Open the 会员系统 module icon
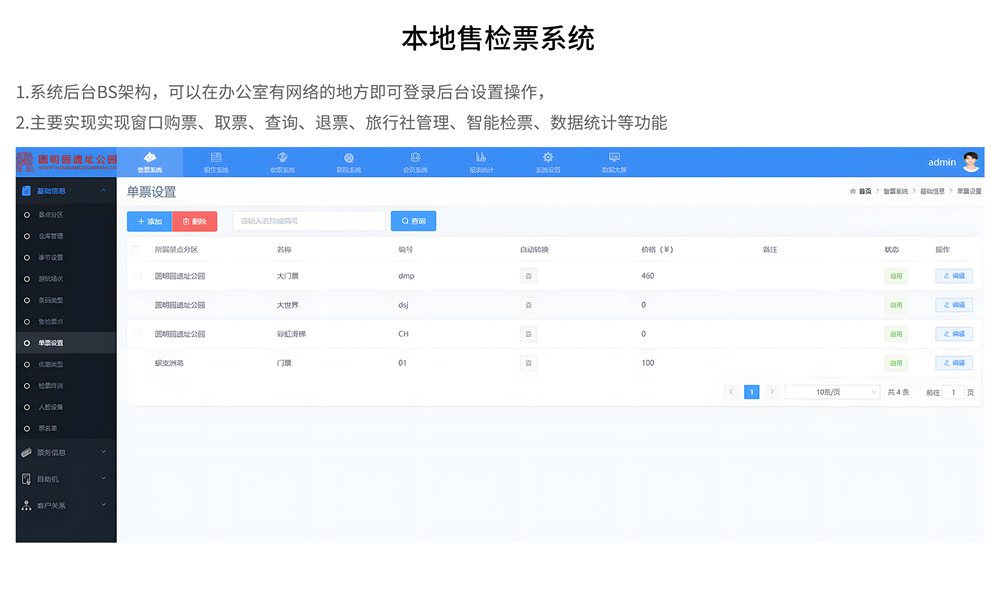Screen dimensions: 1000x594 415,157
